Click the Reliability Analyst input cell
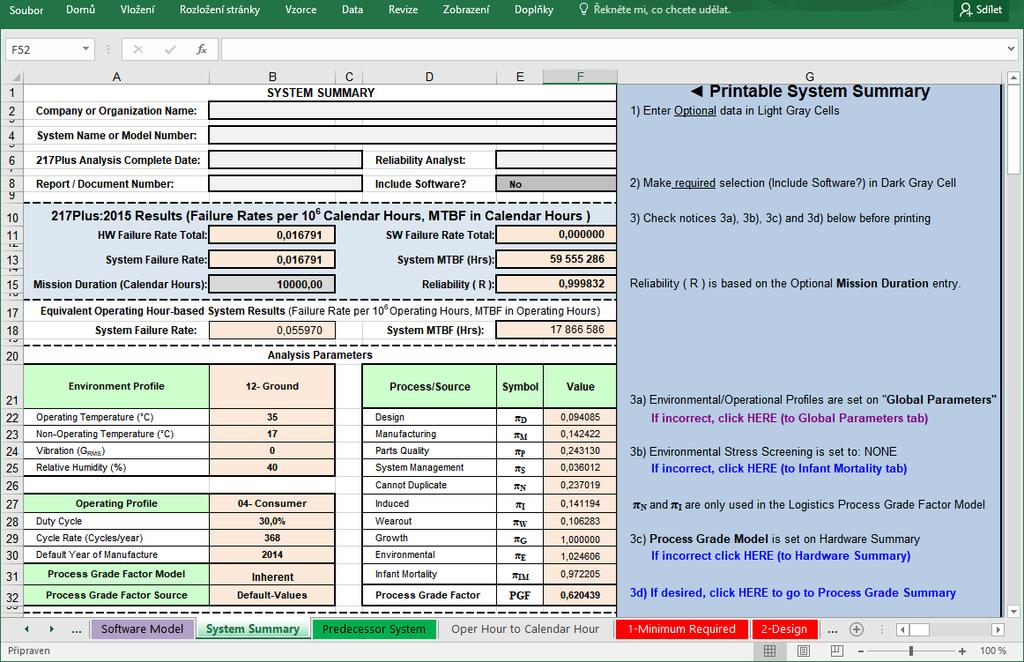Screen dimensions: 1024x662 [556, 160]
